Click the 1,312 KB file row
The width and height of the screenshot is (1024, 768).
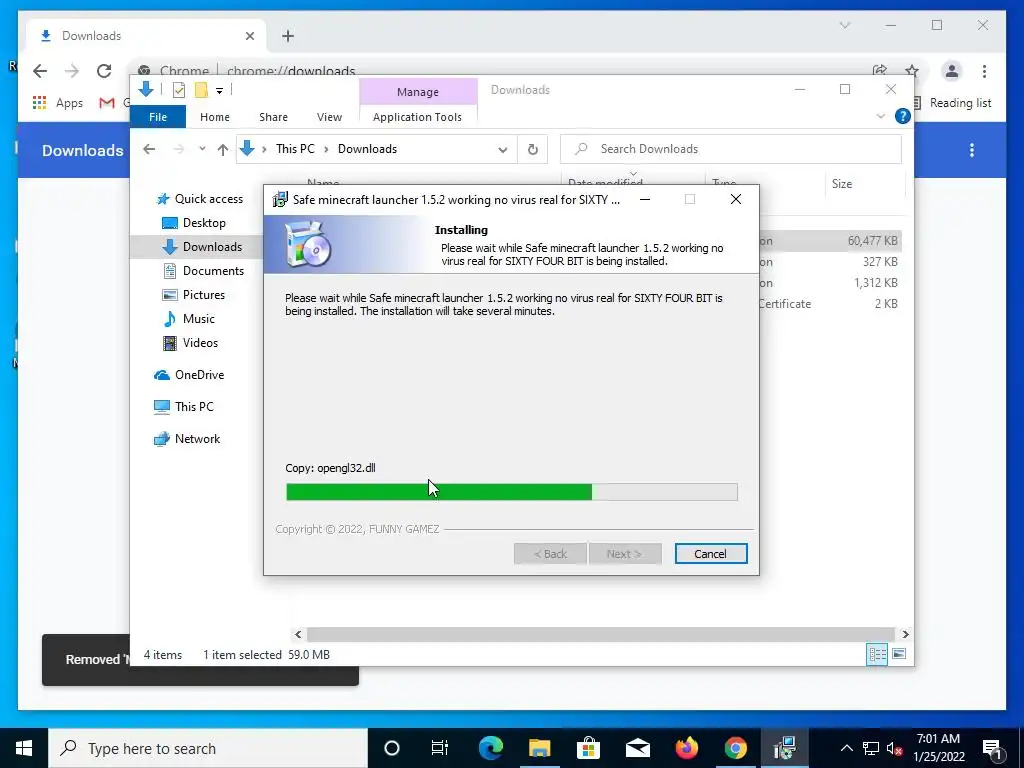830,283
